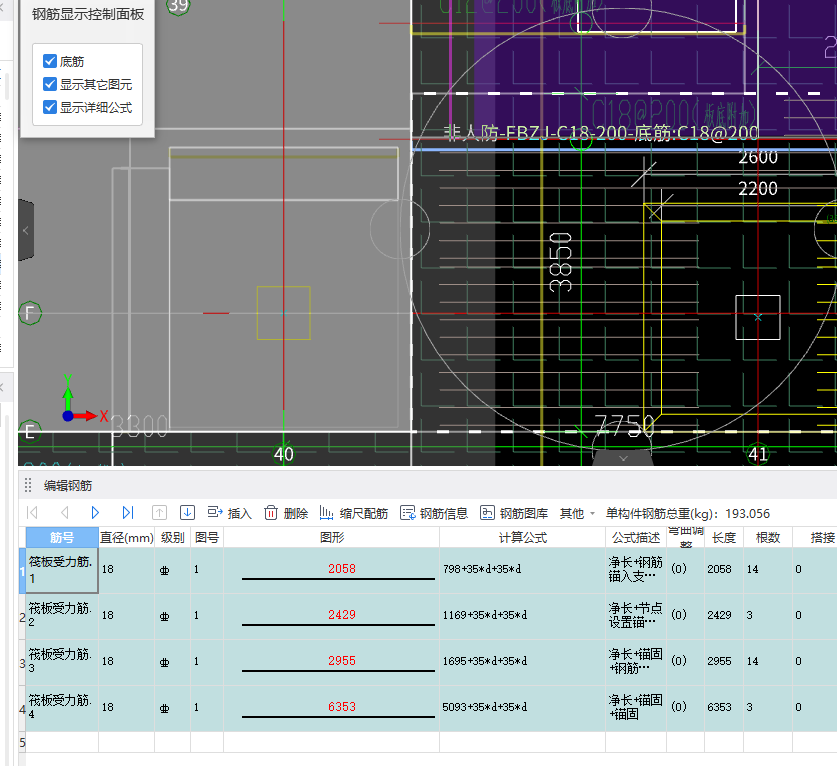
Task: Move rebar row down
Action: click(x=187, y=513)
